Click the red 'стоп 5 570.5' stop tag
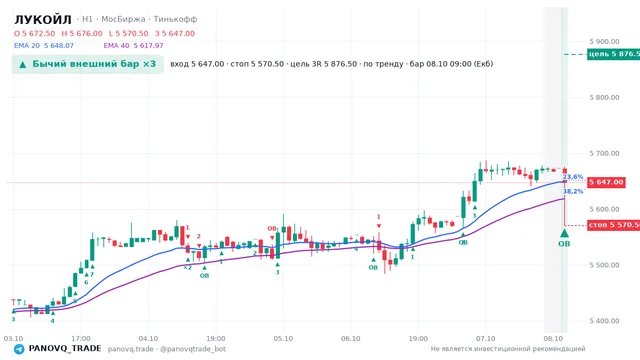 (x=613, y=225)
